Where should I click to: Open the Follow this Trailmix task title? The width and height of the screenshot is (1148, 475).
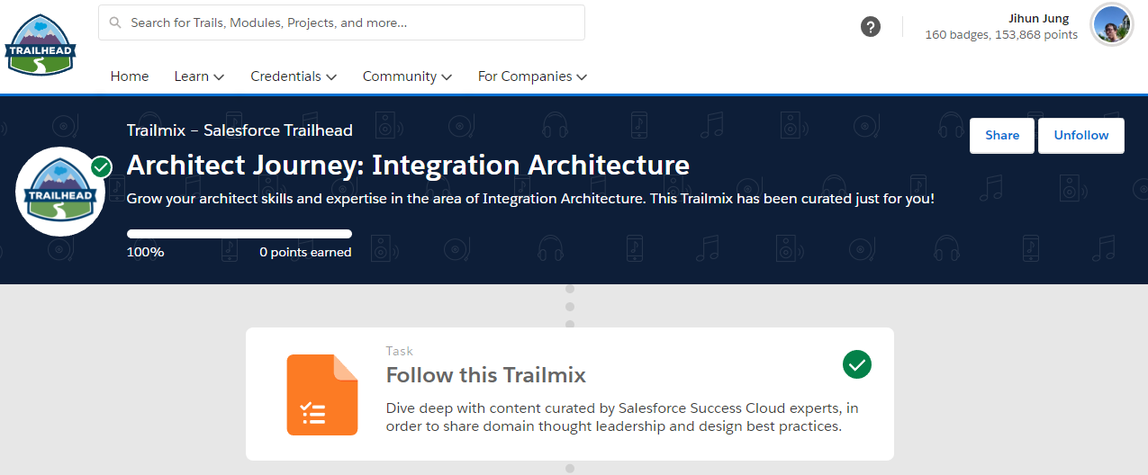point(486,375)
